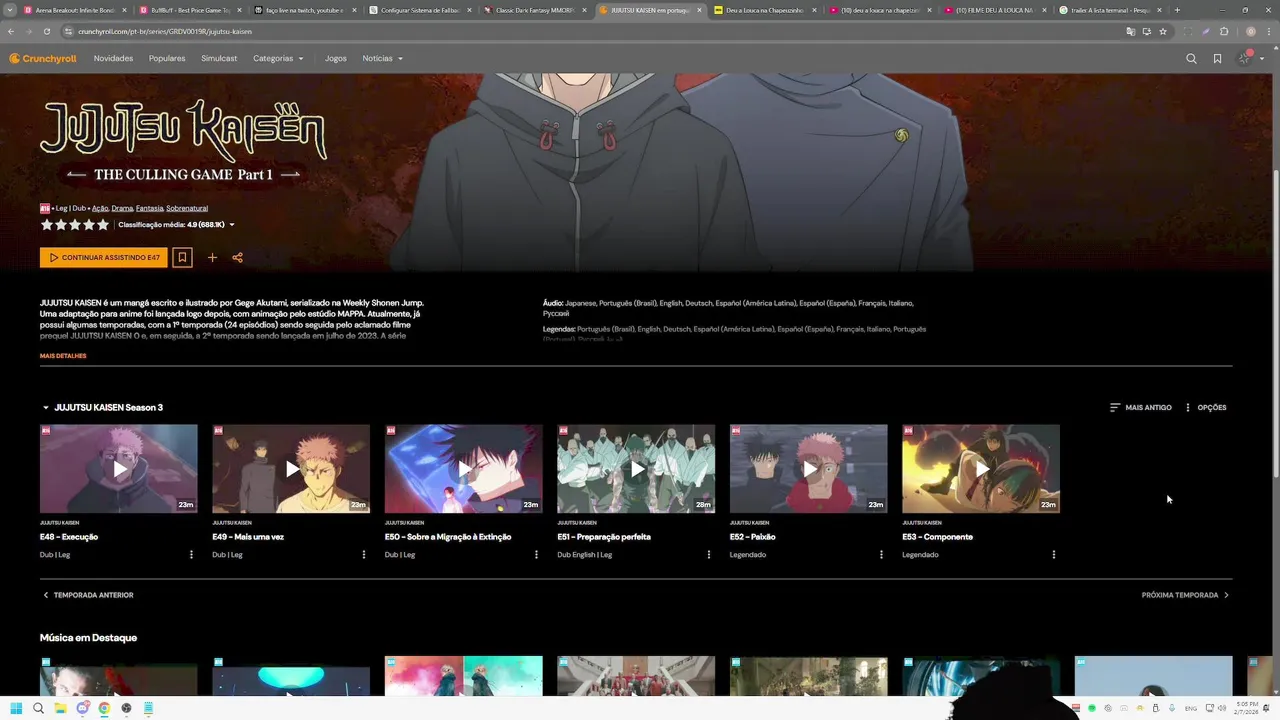Image resolution: width=1280 pixels, height=720 pixels.
Task: Play E48 - Execução thumbnail
Action: click(x=119, y=469)
